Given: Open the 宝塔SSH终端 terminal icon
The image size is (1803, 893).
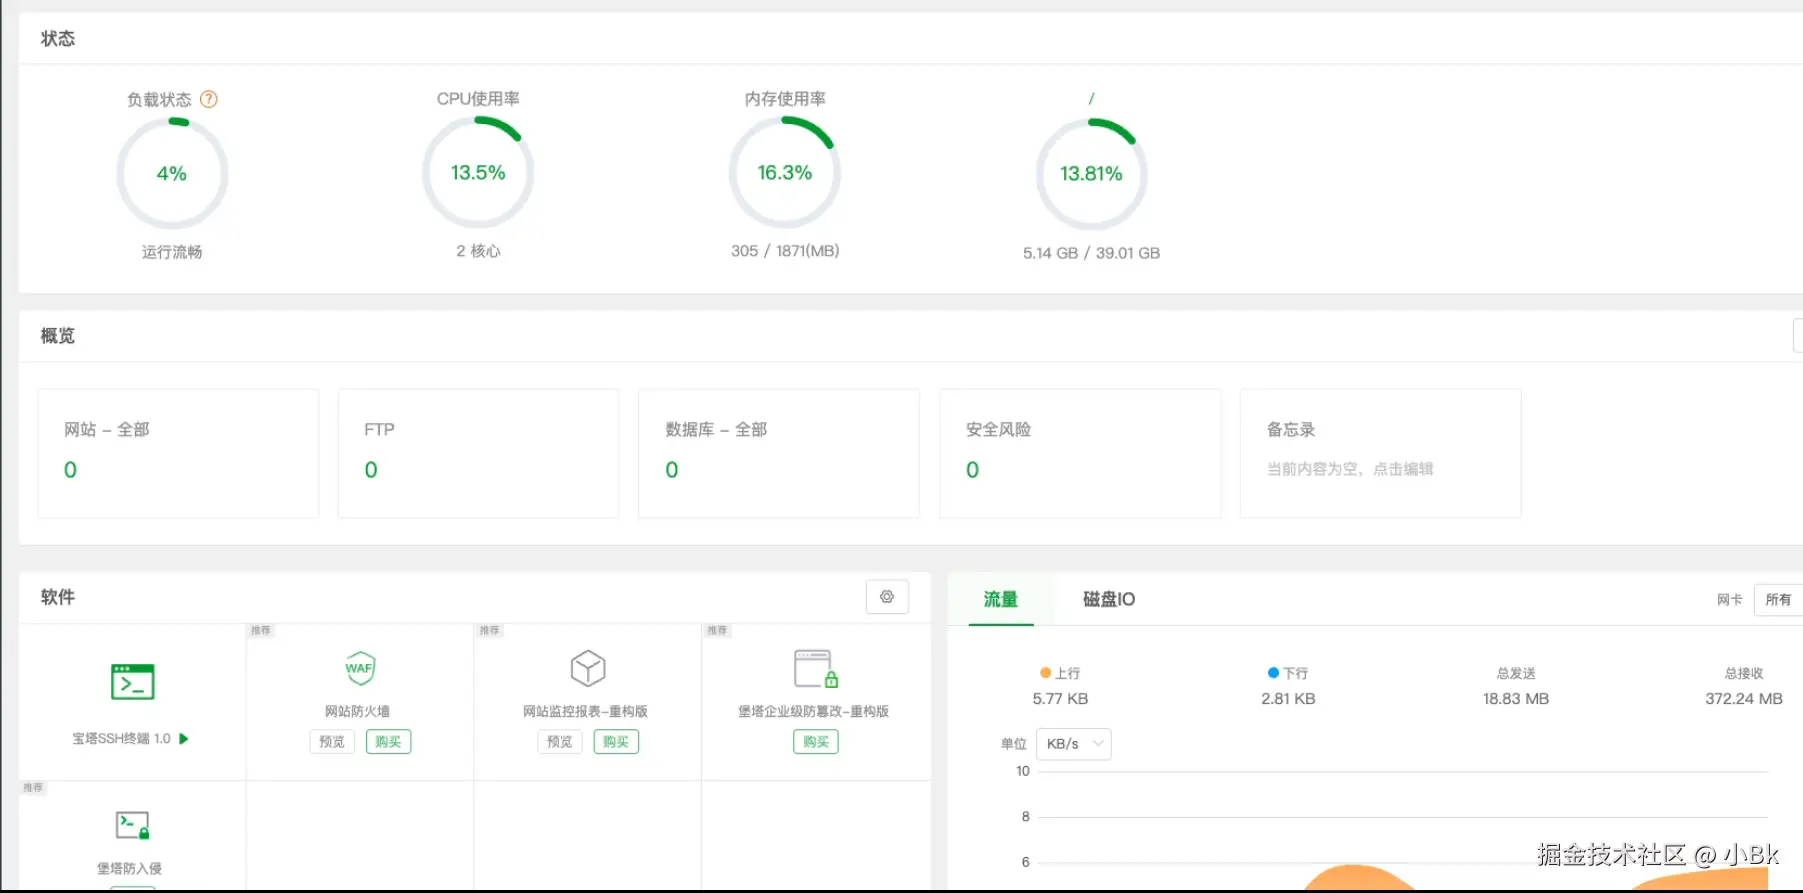Looking at the screenshot, I should click(x=132, y=682).
